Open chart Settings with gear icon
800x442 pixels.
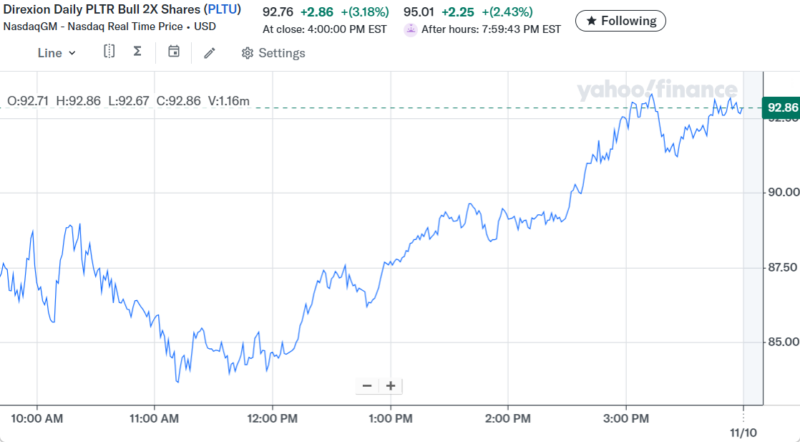pos(273,53)
